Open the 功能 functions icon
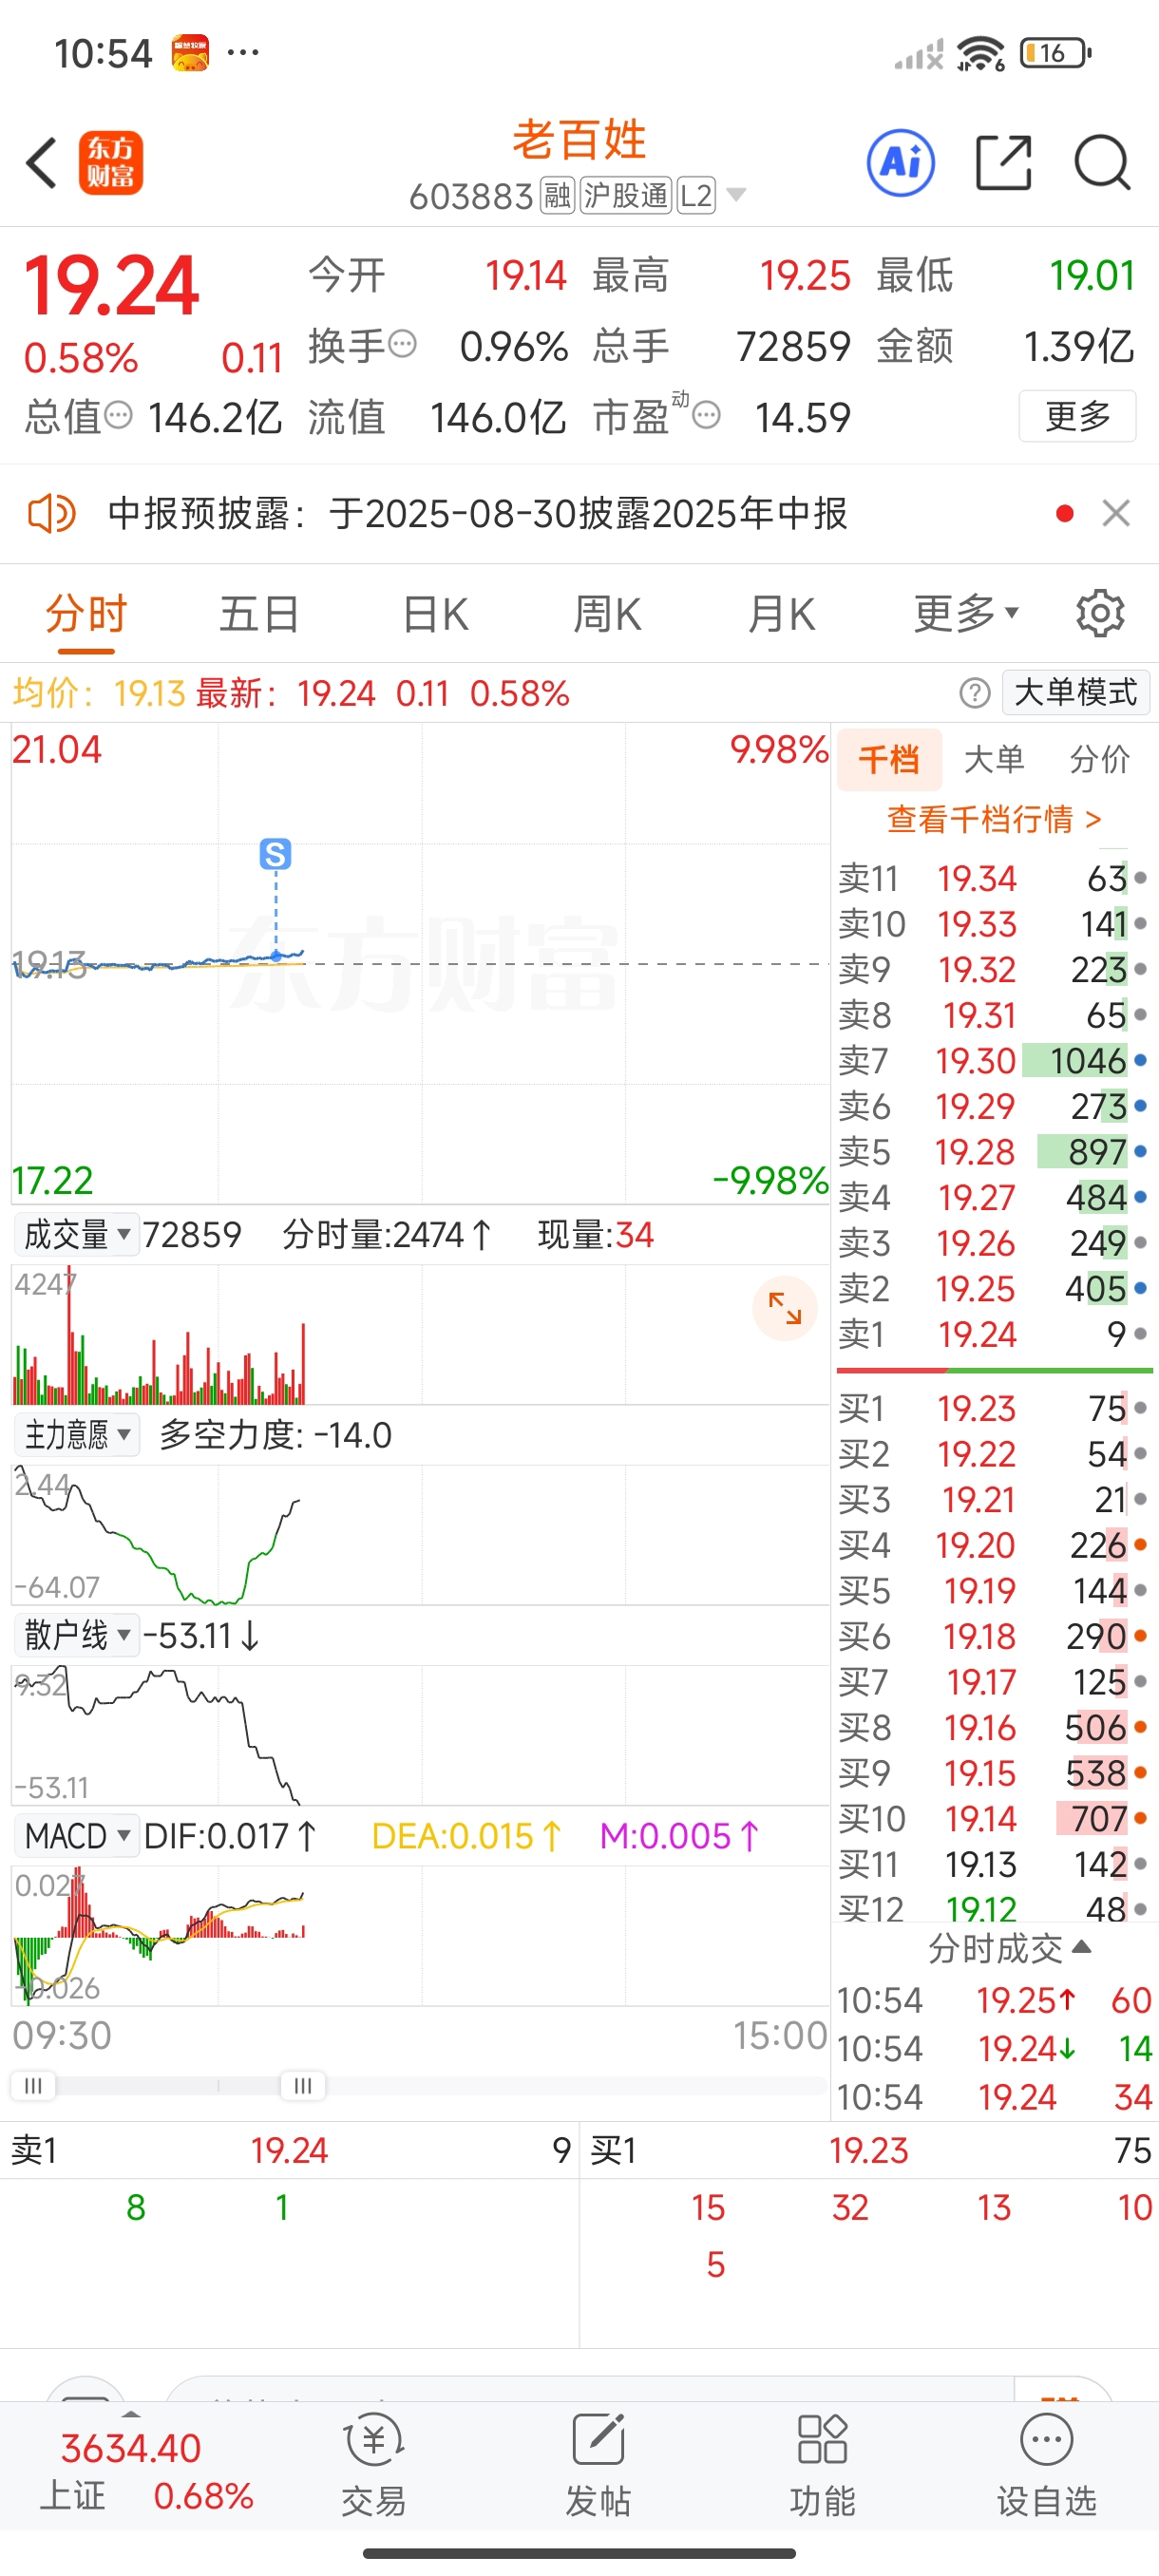This screenshot has width=1159, height=2576. [822, 2465]
